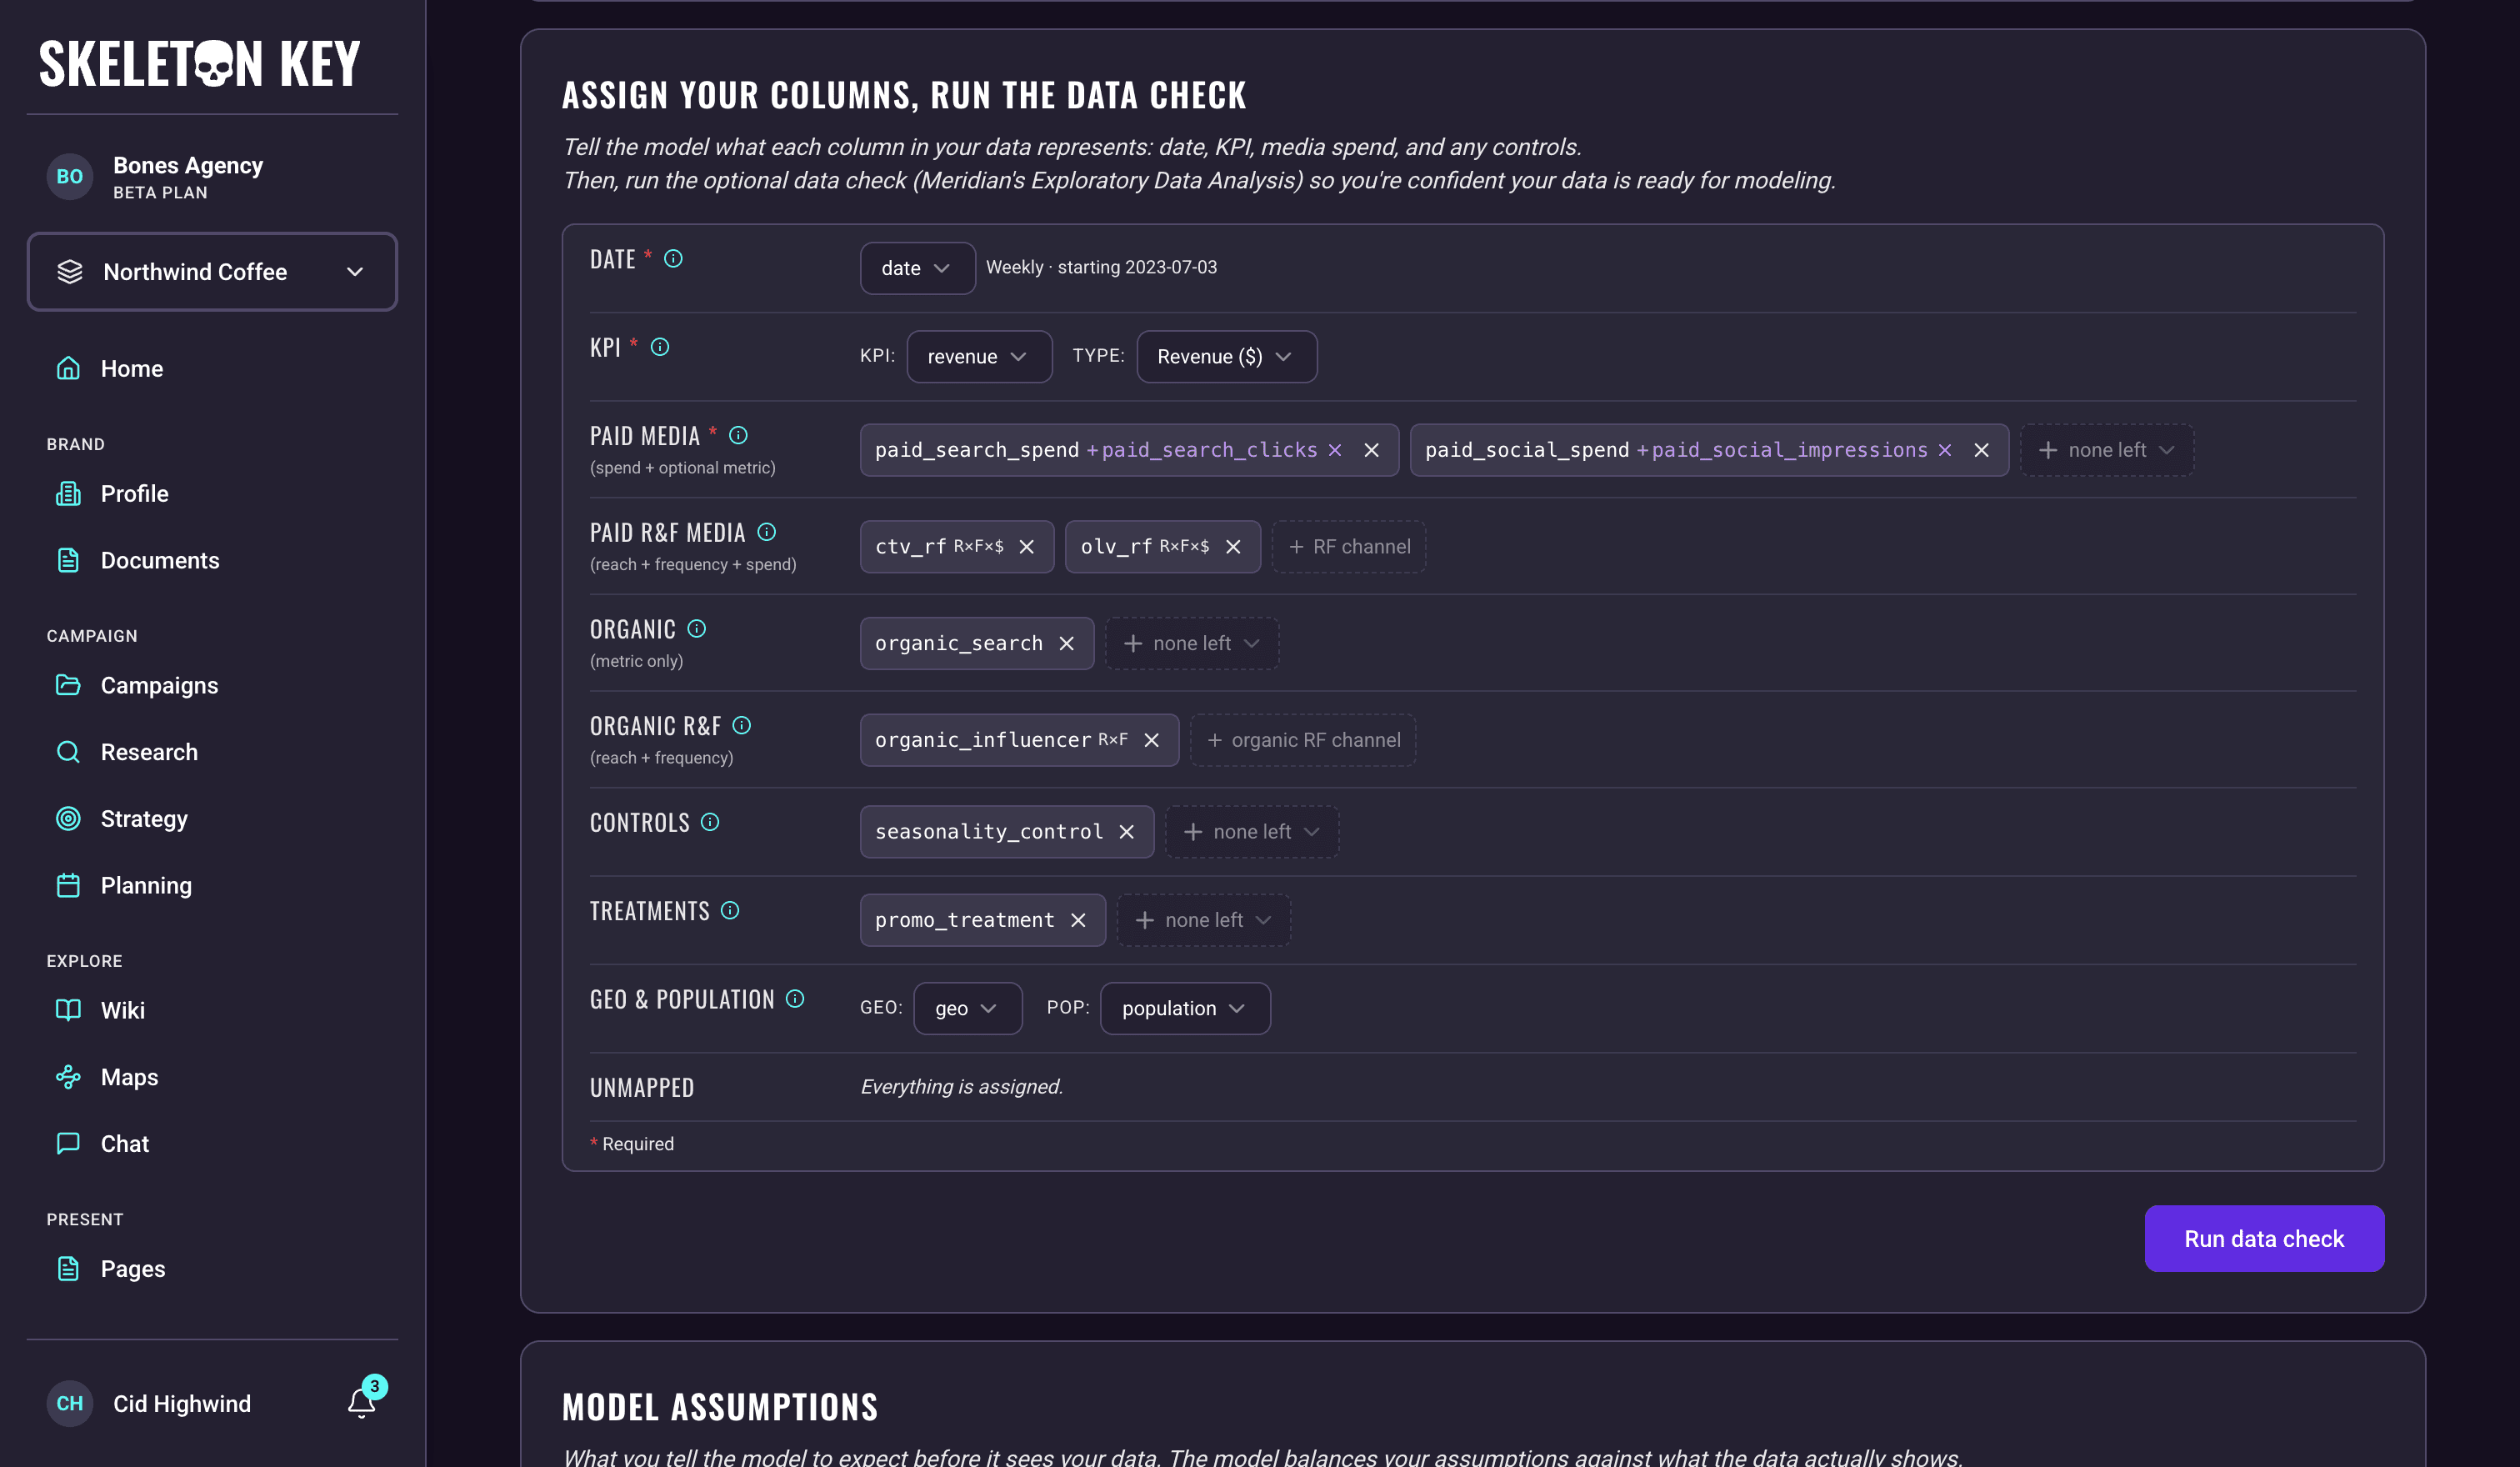Open Research in sidebar
Image resolution: width=2520 pixels, height=1467 pixels.
point(149,752)
